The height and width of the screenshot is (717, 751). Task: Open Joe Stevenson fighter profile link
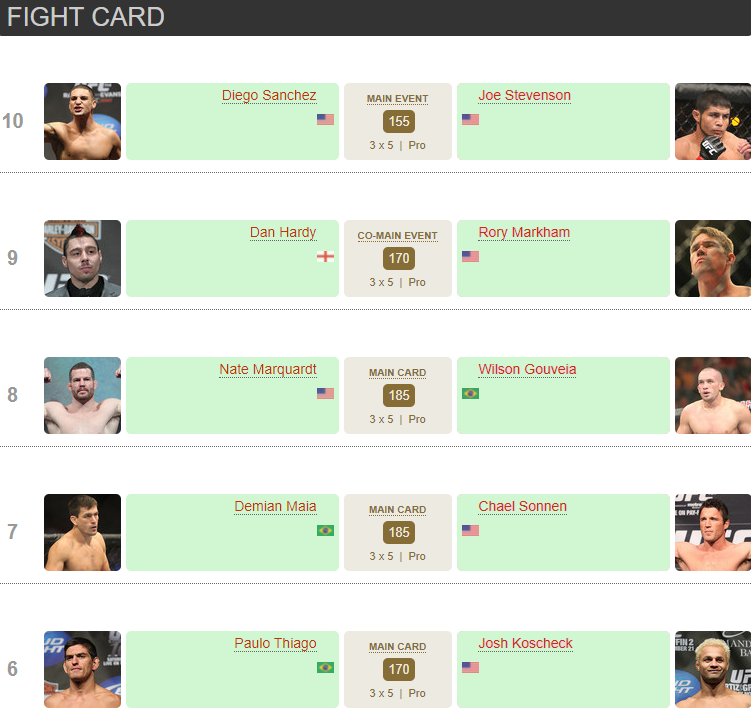(524, 96)
